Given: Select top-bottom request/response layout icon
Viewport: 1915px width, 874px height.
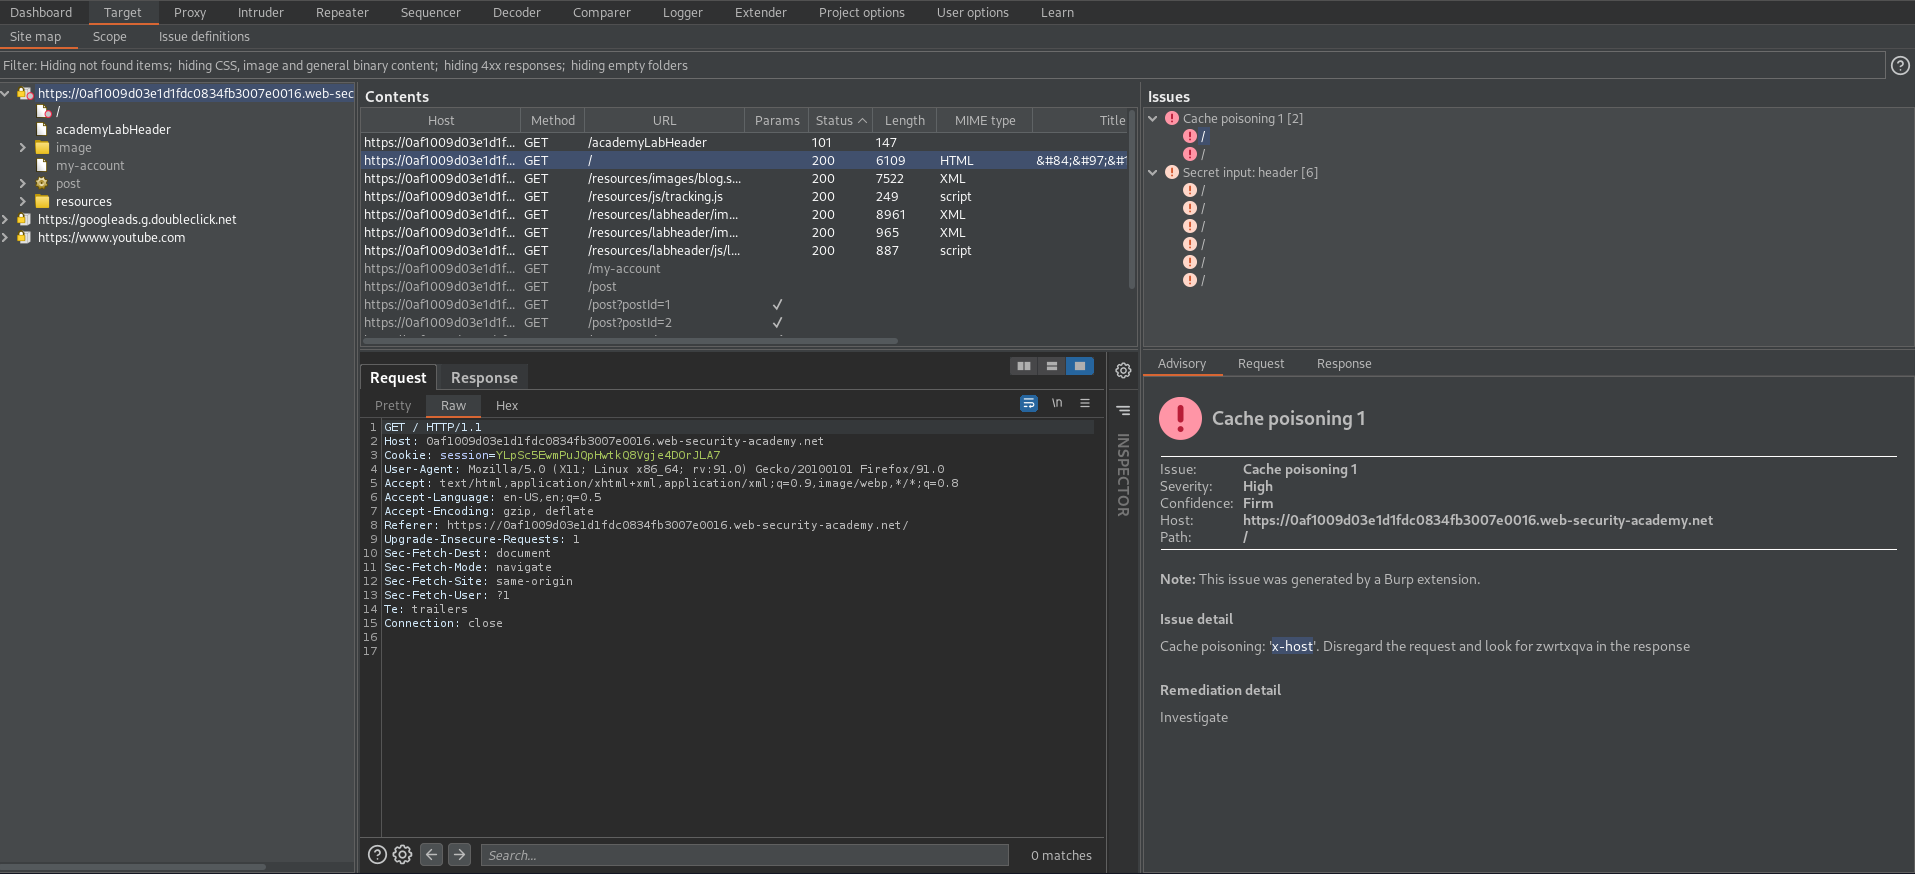Looking at the screenshot, I should (1052, 366).
